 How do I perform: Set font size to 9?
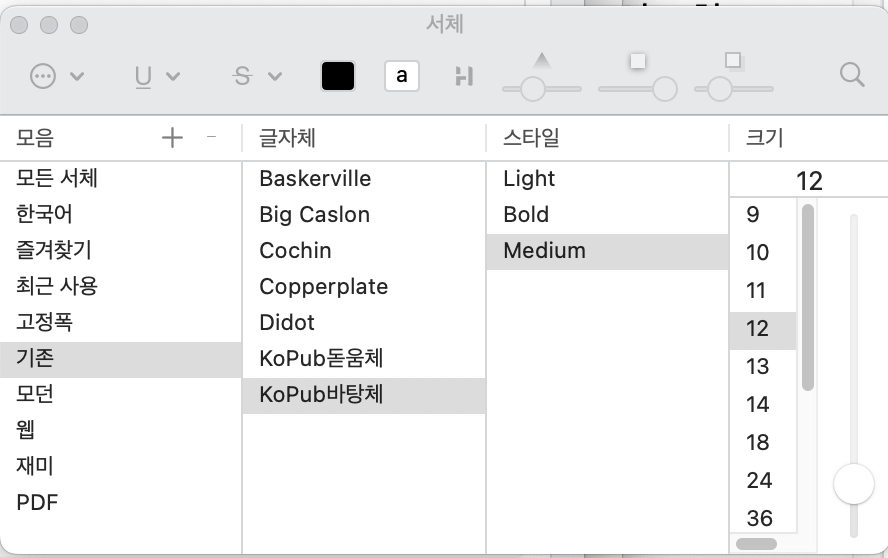[763, 215]
